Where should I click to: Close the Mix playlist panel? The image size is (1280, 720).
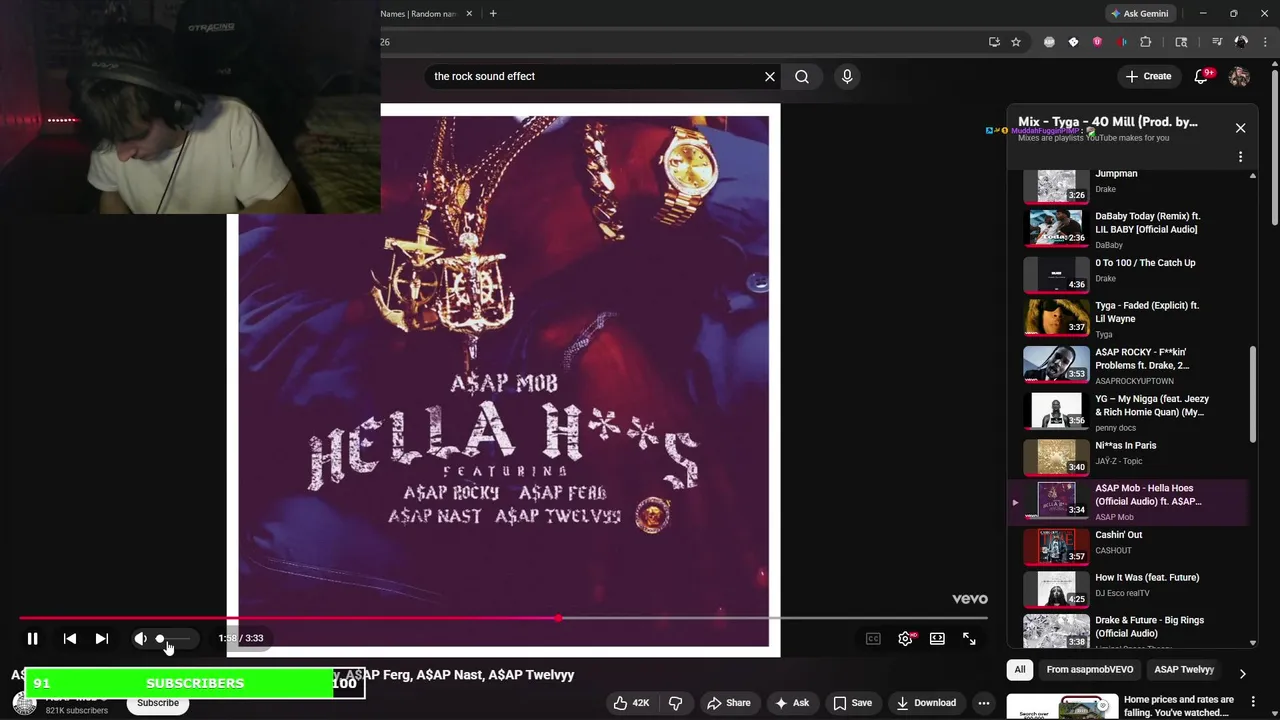point(1240,128)
